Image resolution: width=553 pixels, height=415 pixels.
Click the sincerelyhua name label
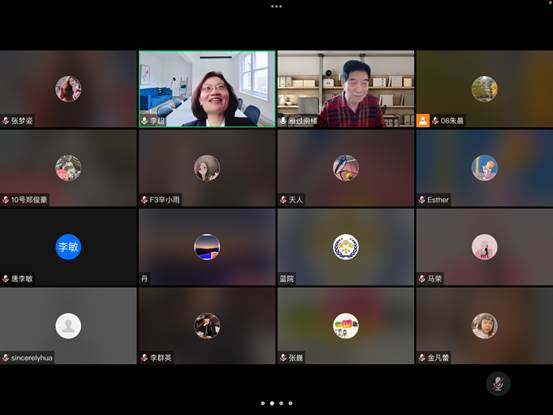32,358
